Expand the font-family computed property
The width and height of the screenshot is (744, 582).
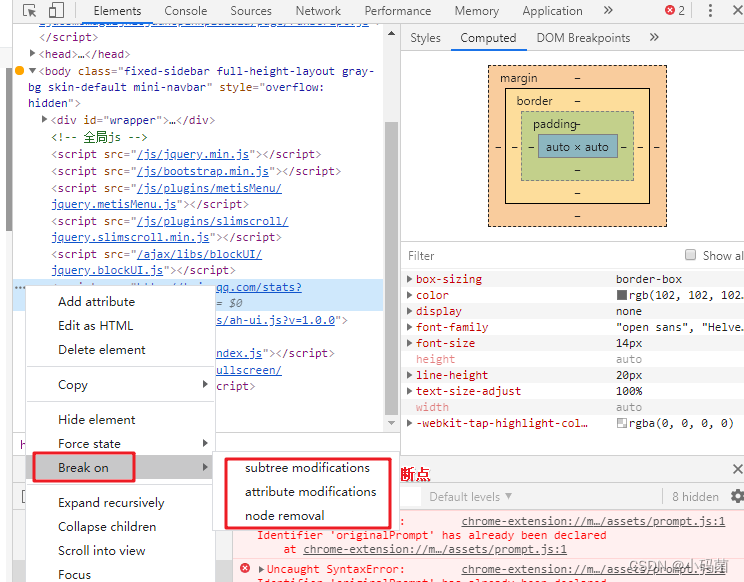[409, 327]
